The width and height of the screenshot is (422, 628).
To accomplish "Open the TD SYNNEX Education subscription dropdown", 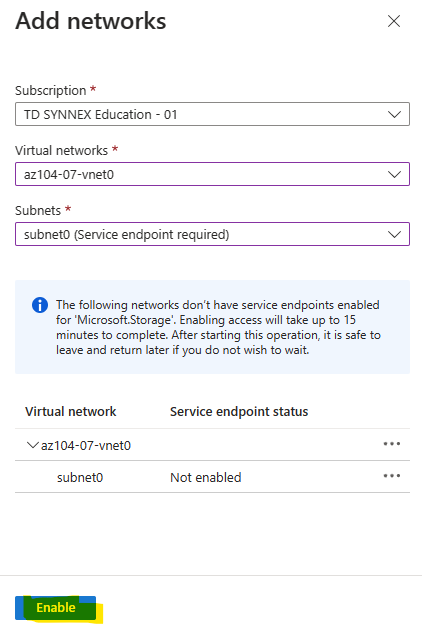I will click(x=212, y=114).
